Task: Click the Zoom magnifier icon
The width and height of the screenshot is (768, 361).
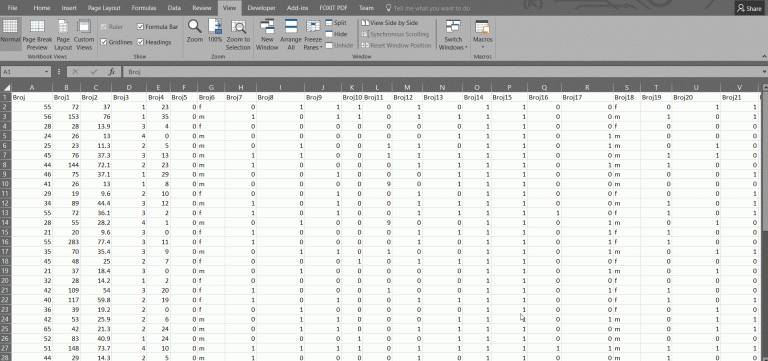Action: click(194, 31)
